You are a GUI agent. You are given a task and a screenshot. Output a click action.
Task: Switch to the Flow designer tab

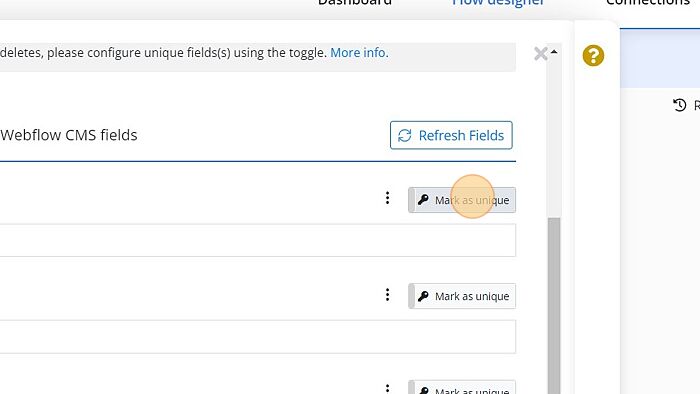coord(498,3)
